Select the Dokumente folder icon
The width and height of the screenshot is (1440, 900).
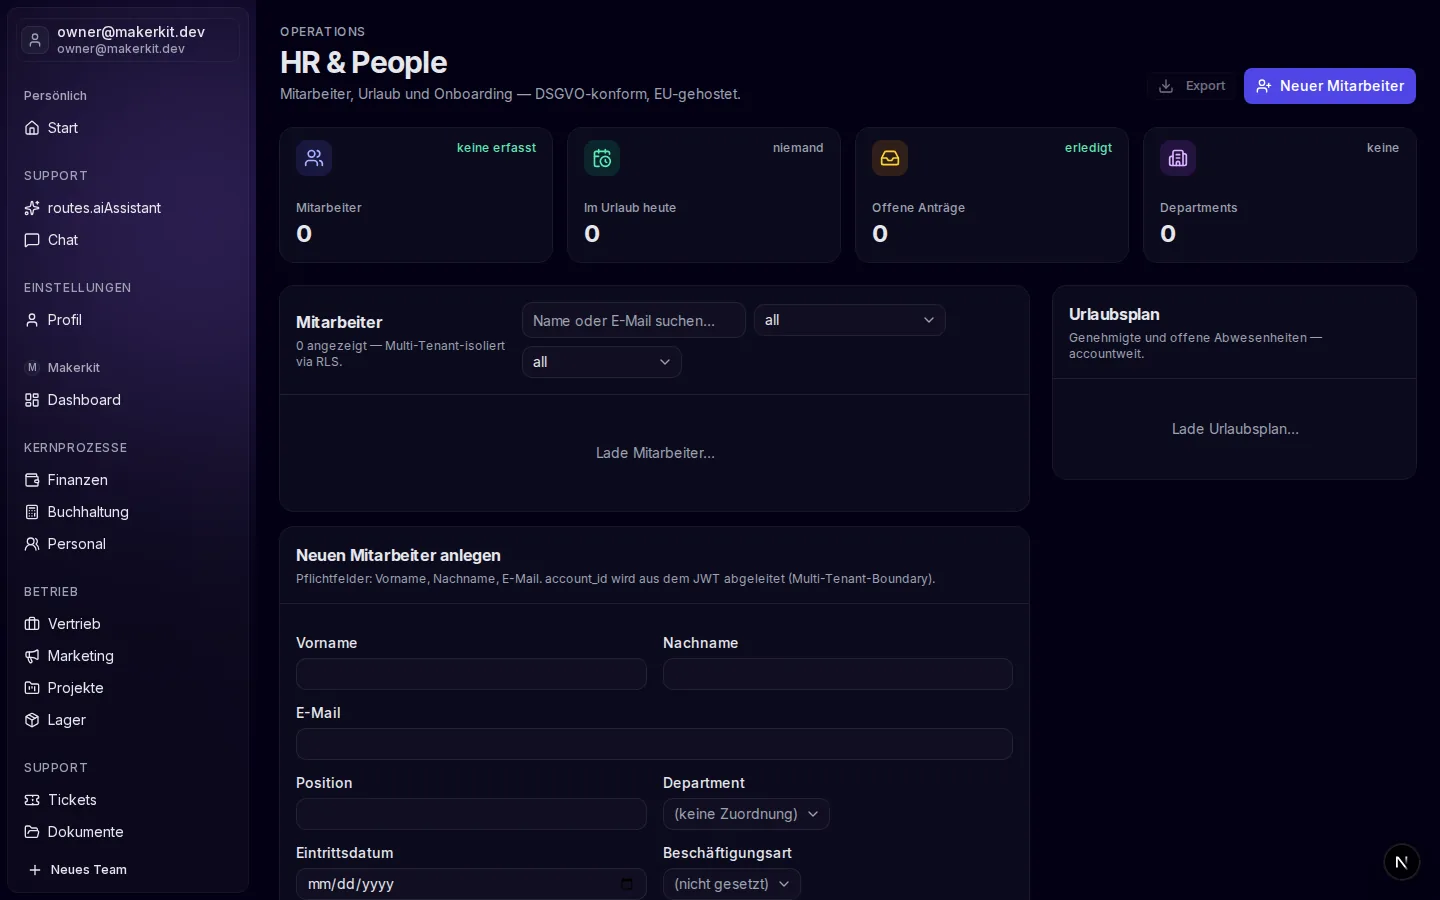[32, 832]
